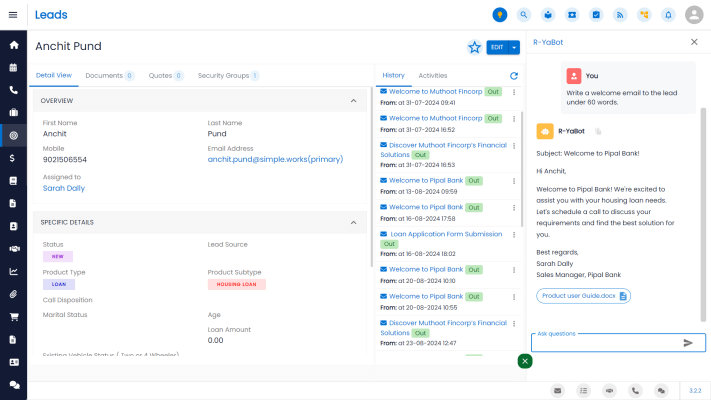The image size is (711, 400).
Task: Click the lightbulb icon in top toolbar
Action: pyautogui.click(x=499, y=15)
